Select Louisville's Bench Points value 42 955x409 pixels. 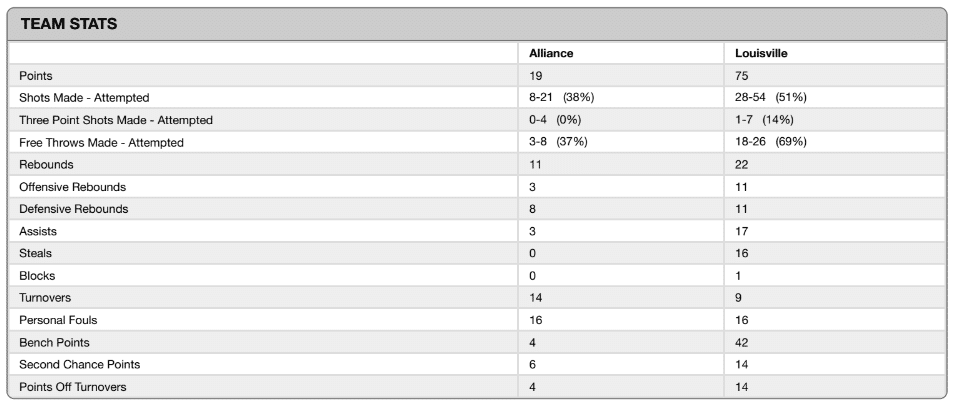[x=742, y=342]
